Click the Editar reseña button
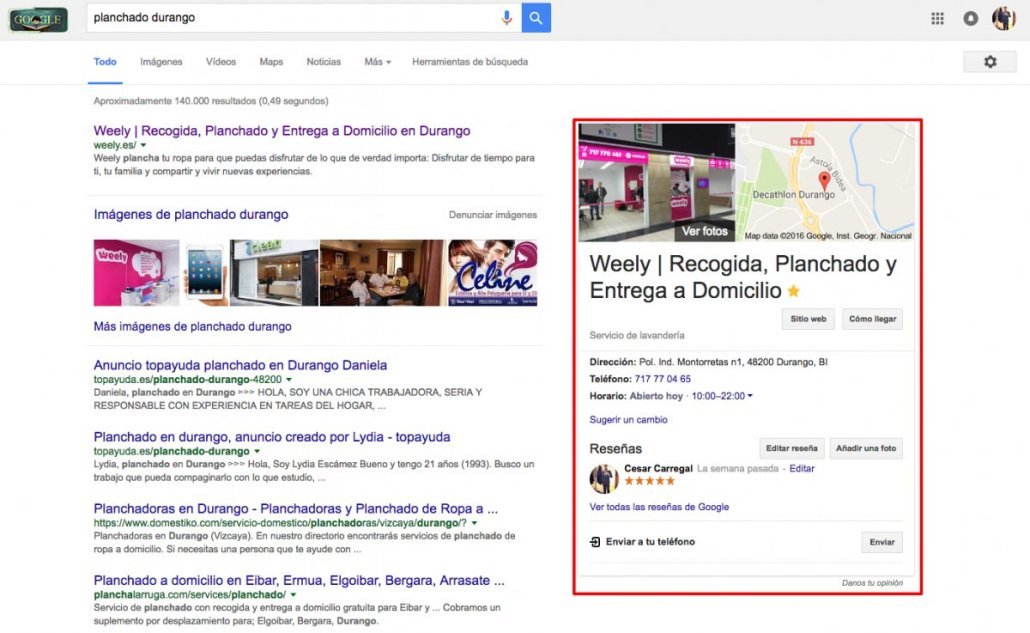This screenshot has height=633, width=1030. pos(792,448)
